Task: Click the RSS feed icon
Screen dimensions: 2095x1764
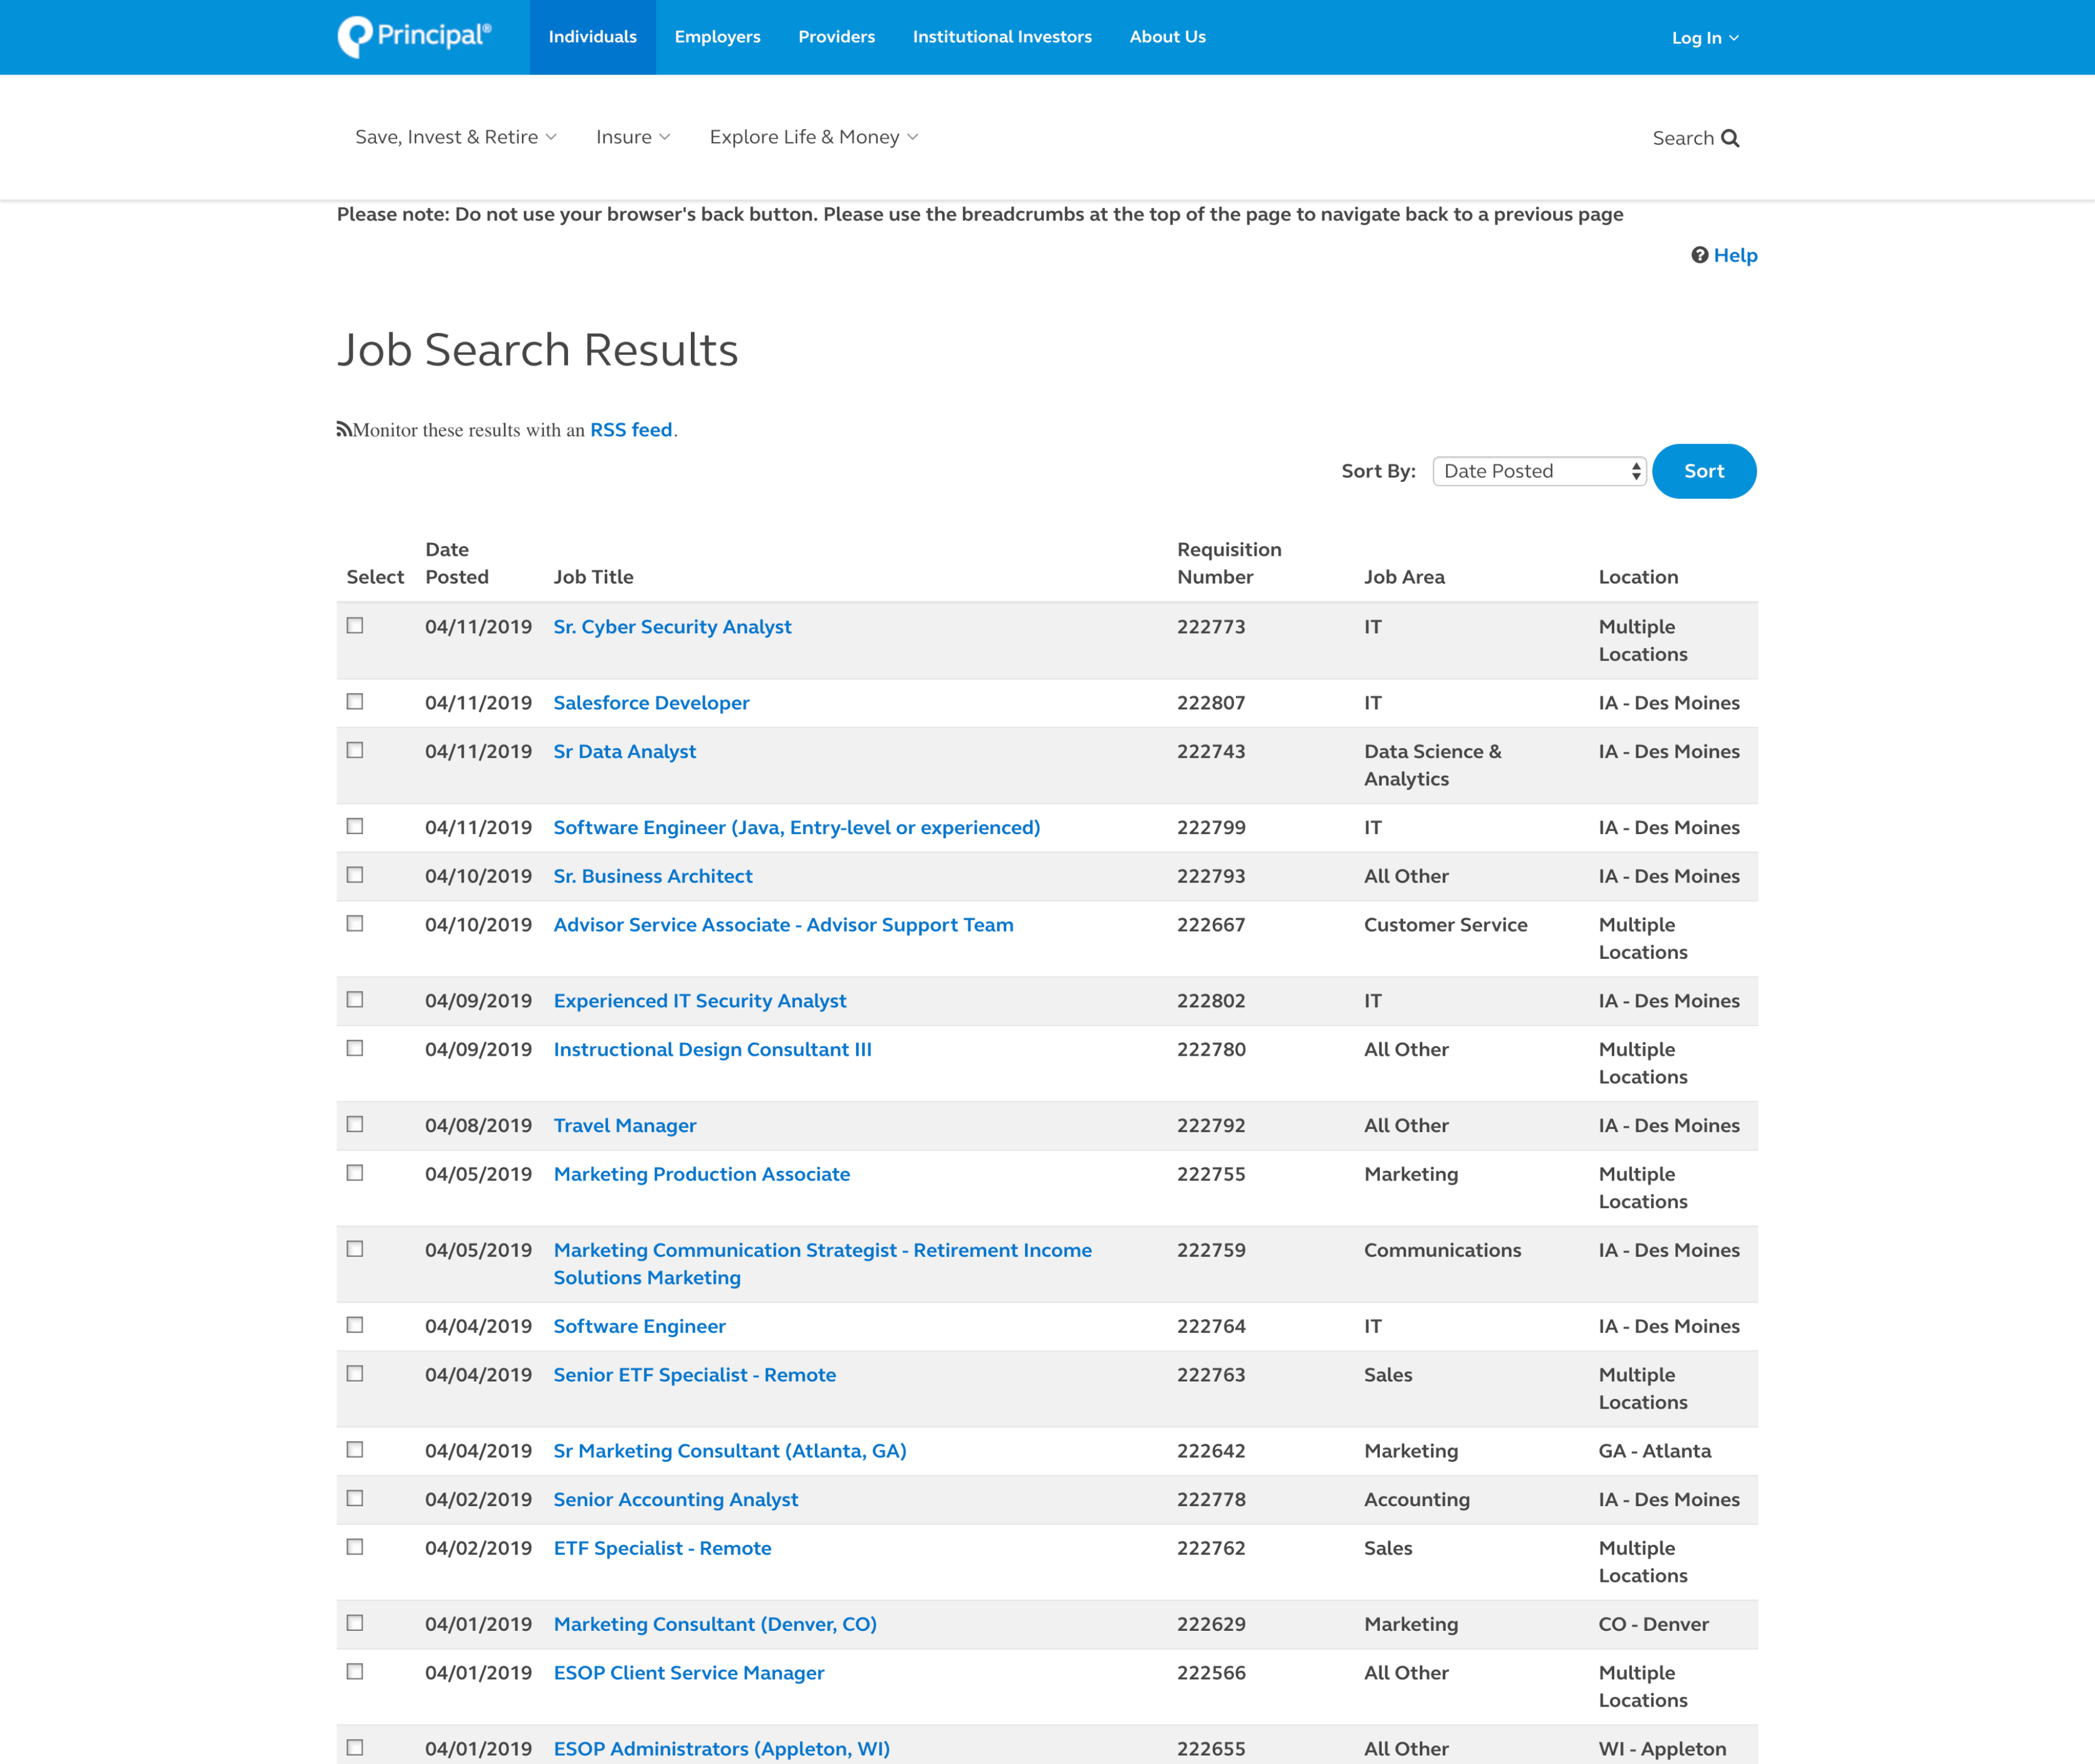Action: [x=344, y=430]
